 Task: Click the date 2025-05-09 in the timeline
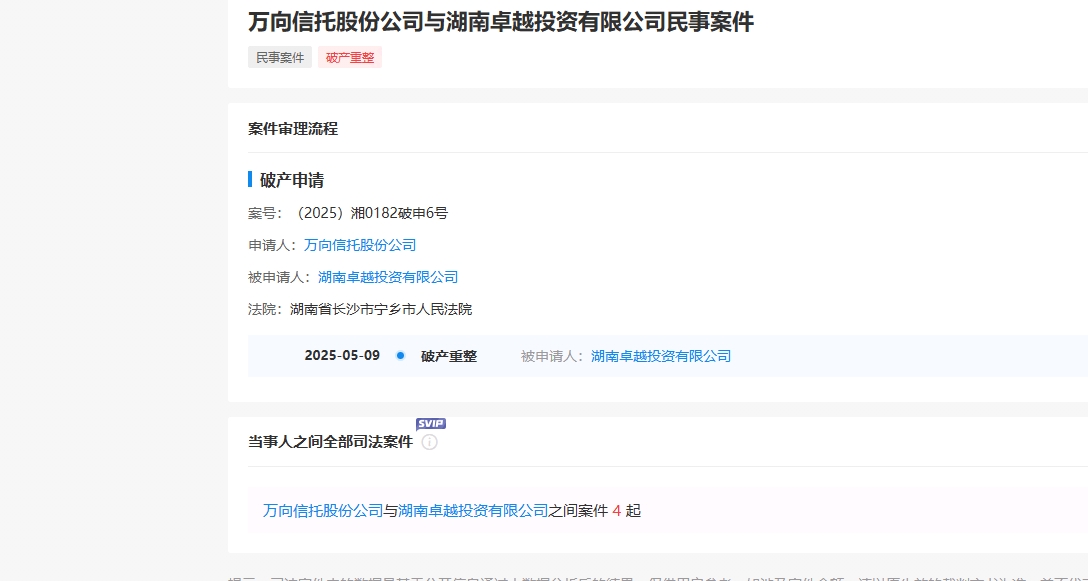tap(342, 356)
